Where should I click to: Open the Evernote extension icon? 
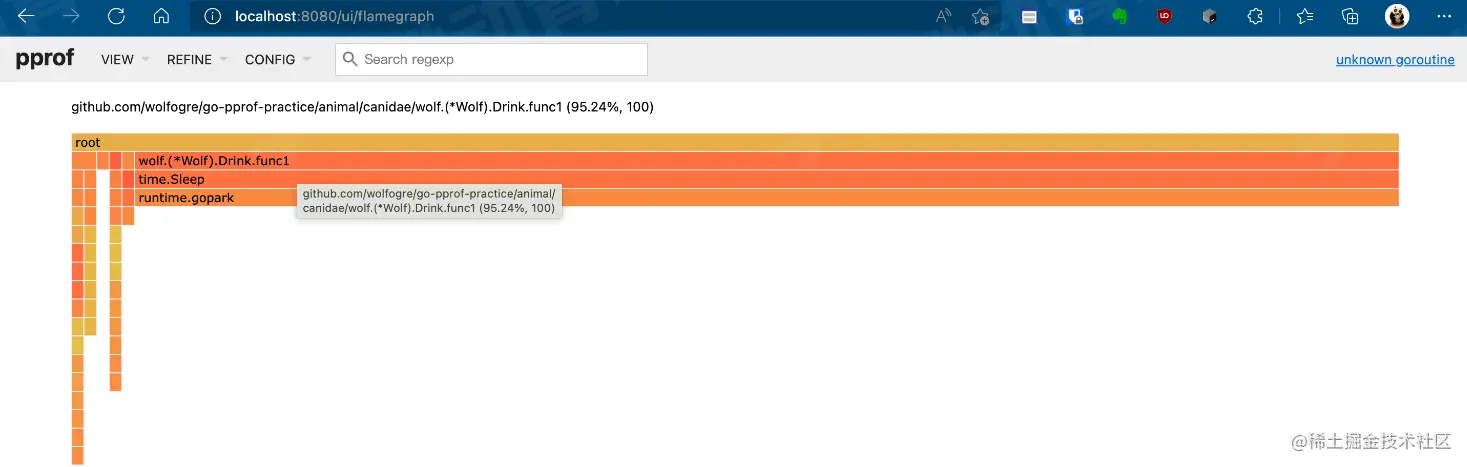pyautogui.click(x=1120, y=16)
